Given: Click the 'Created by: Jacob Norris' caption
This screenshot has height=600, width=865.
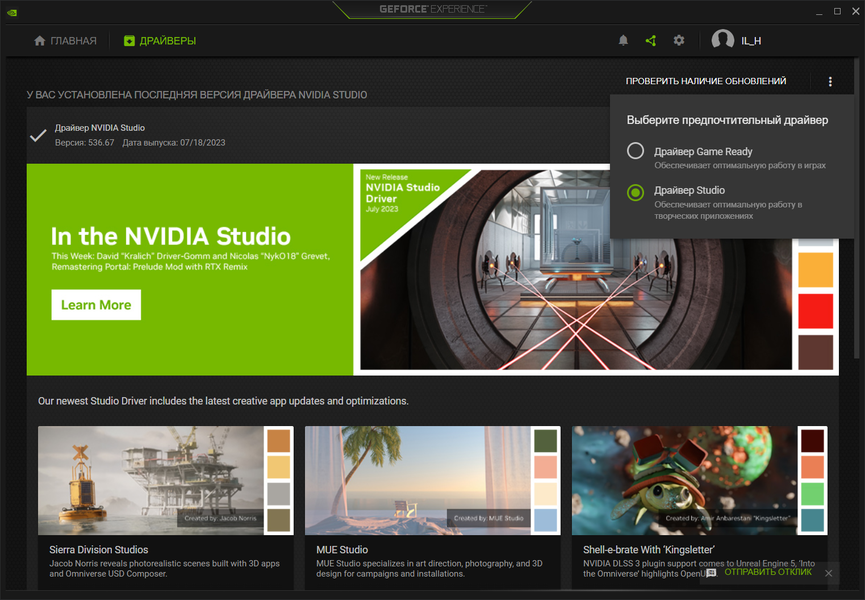Looking at the screenshot, I should click(x=220, y=518).
